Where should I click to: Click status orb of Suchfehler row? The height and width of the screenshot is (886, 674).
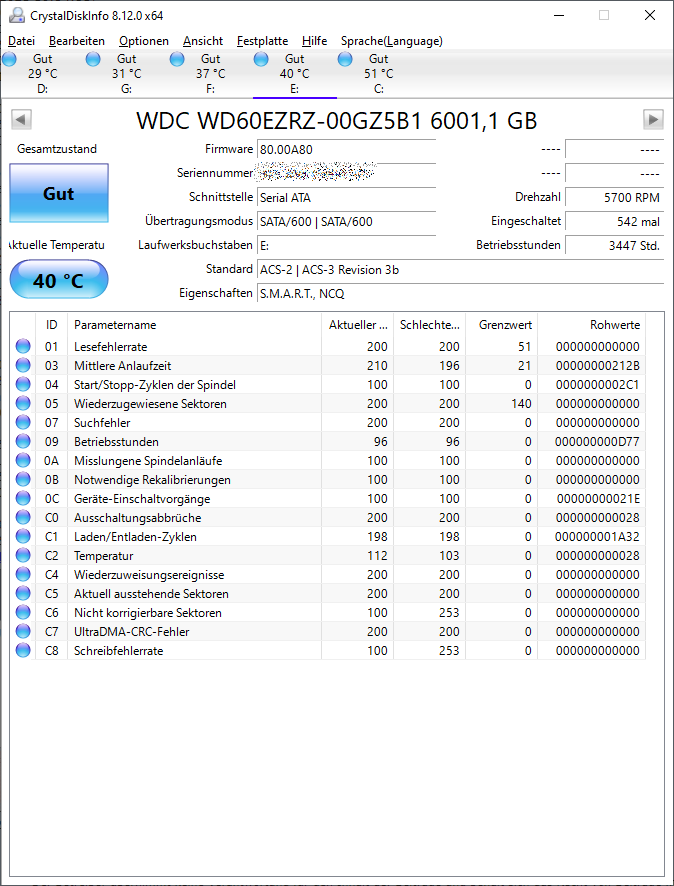click(x=23, y=423)
